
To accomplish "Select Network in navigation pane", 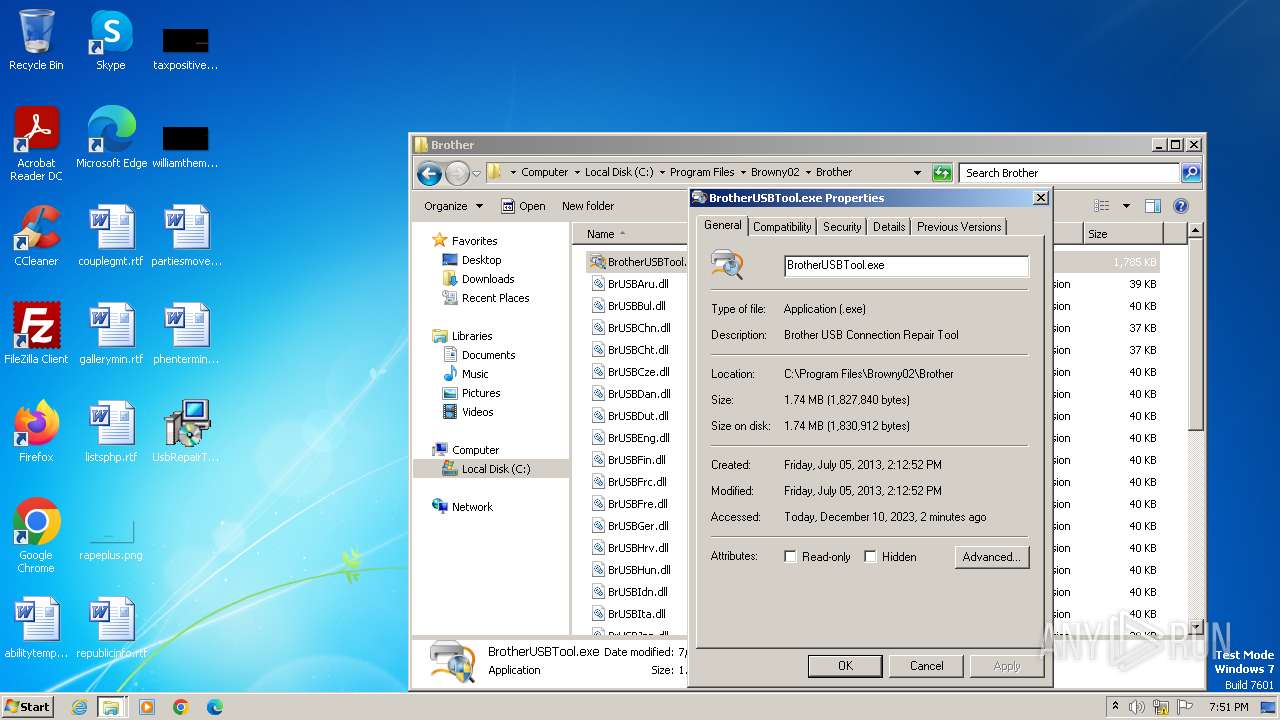I will click(x=472, y=507).
